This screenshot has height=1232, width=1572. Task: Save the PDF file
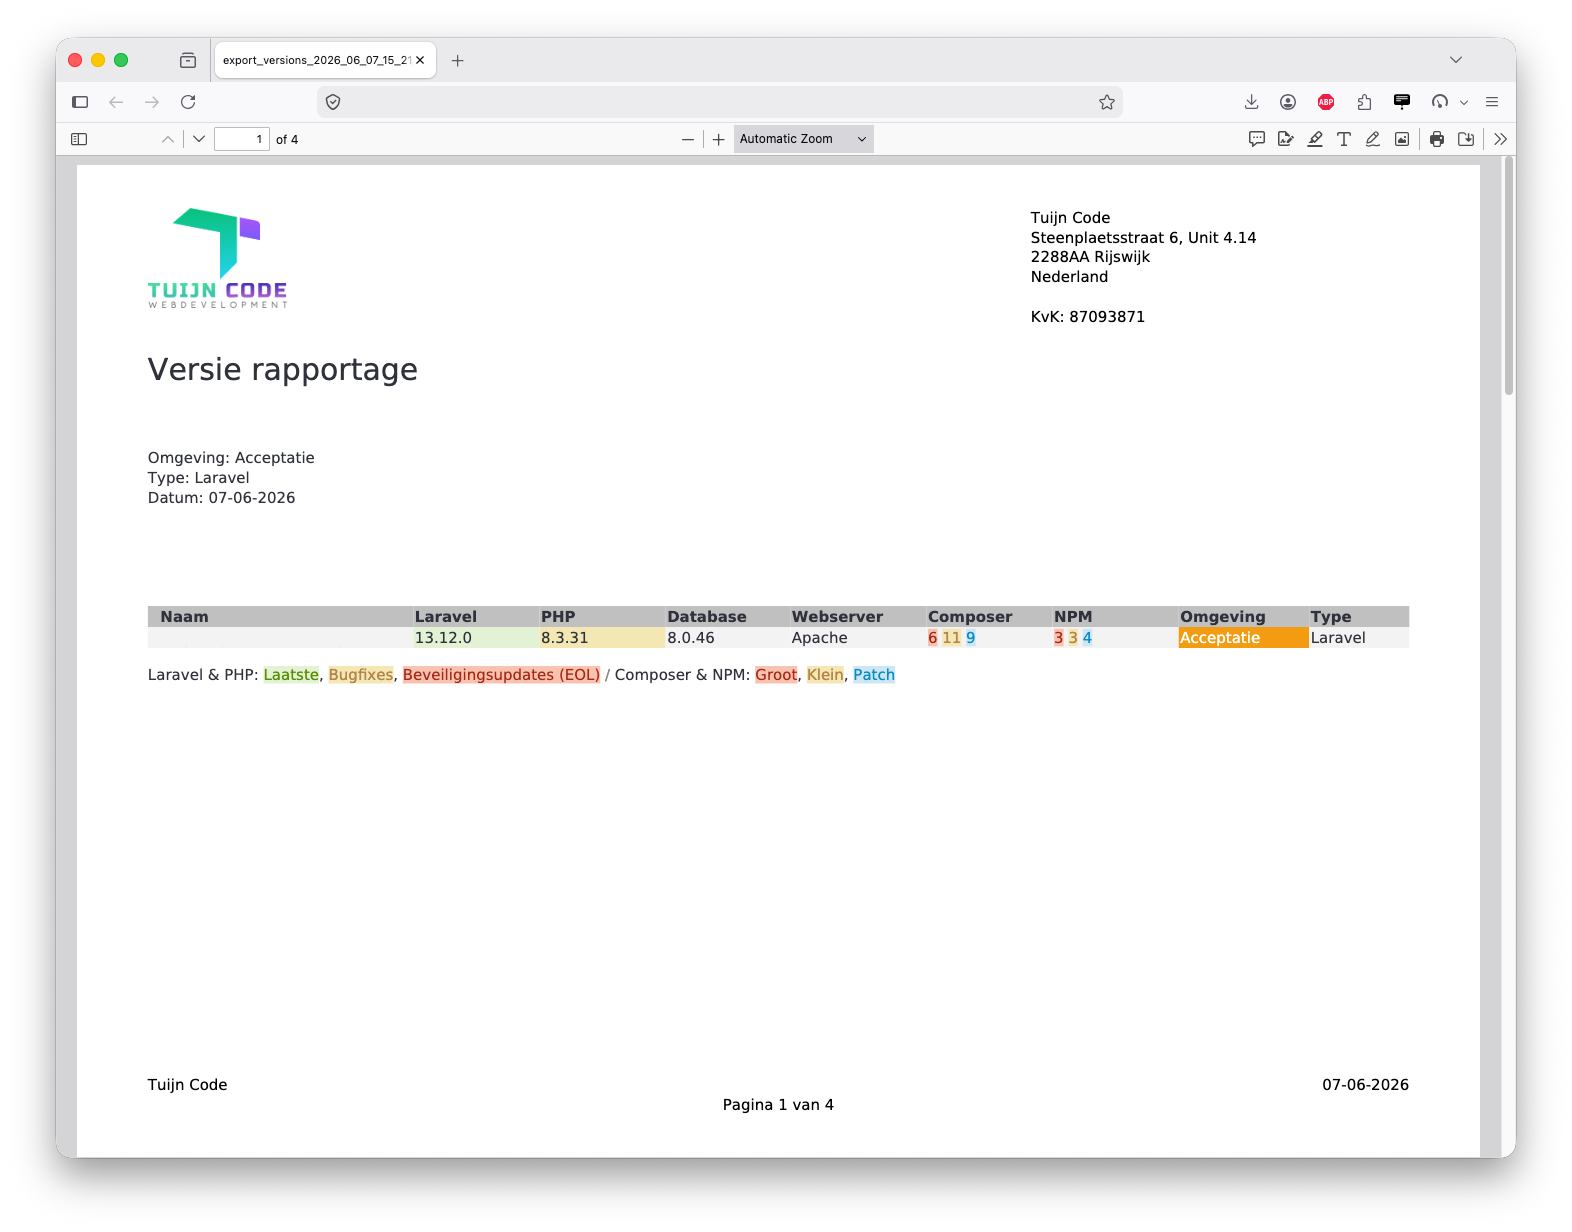pyautogui.click(x=1466, y=139)
